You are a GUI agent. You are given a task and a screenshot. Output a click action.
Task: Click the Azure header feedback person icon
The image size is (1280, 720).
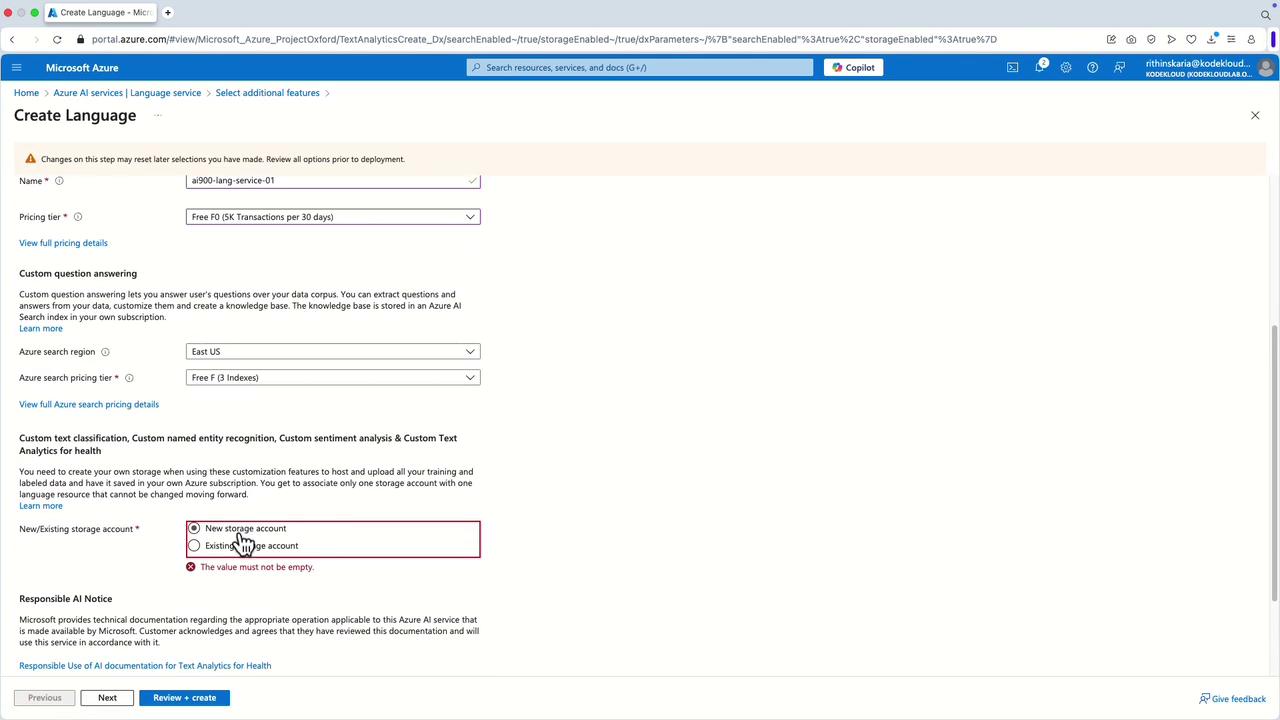click(1119, 68)
